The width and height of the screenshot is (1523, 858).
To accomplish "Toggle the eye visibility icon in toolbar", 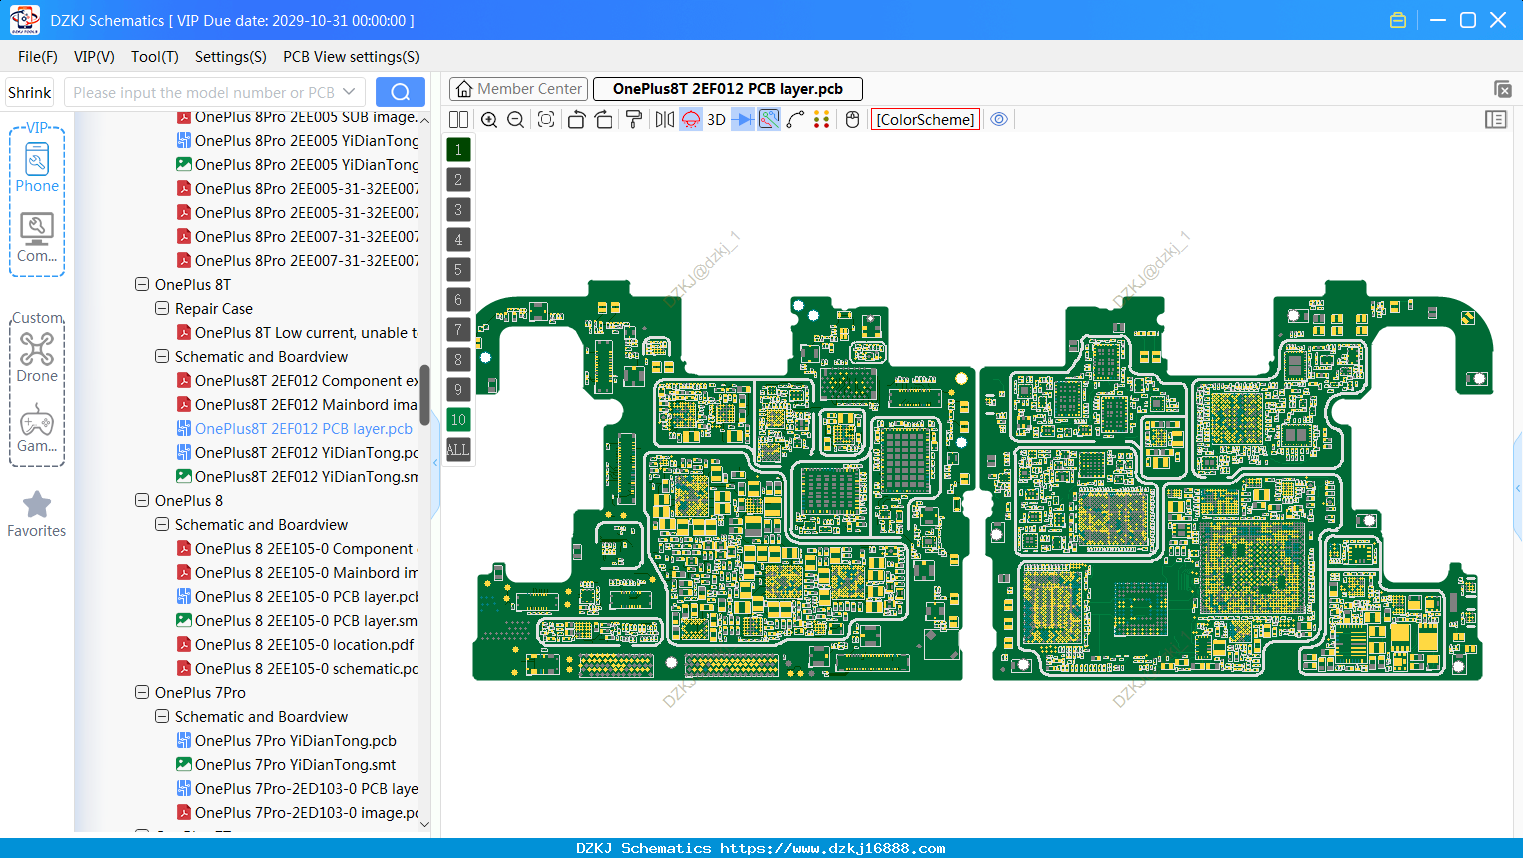I will pyautogui.click(x=999, y=119).
